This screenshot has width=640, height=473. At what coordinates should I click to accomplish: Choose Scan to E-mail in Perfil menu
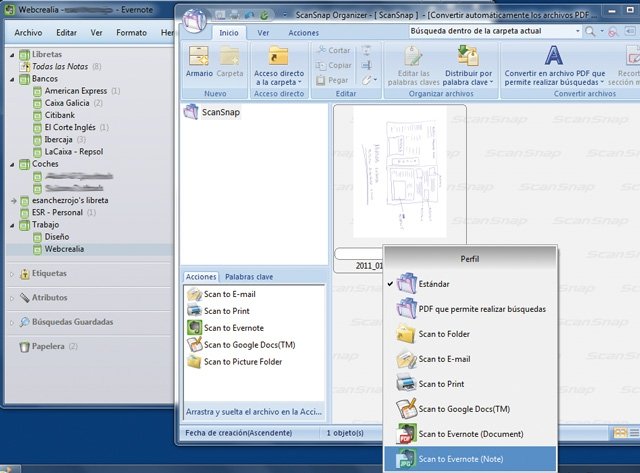coord(470,359)
